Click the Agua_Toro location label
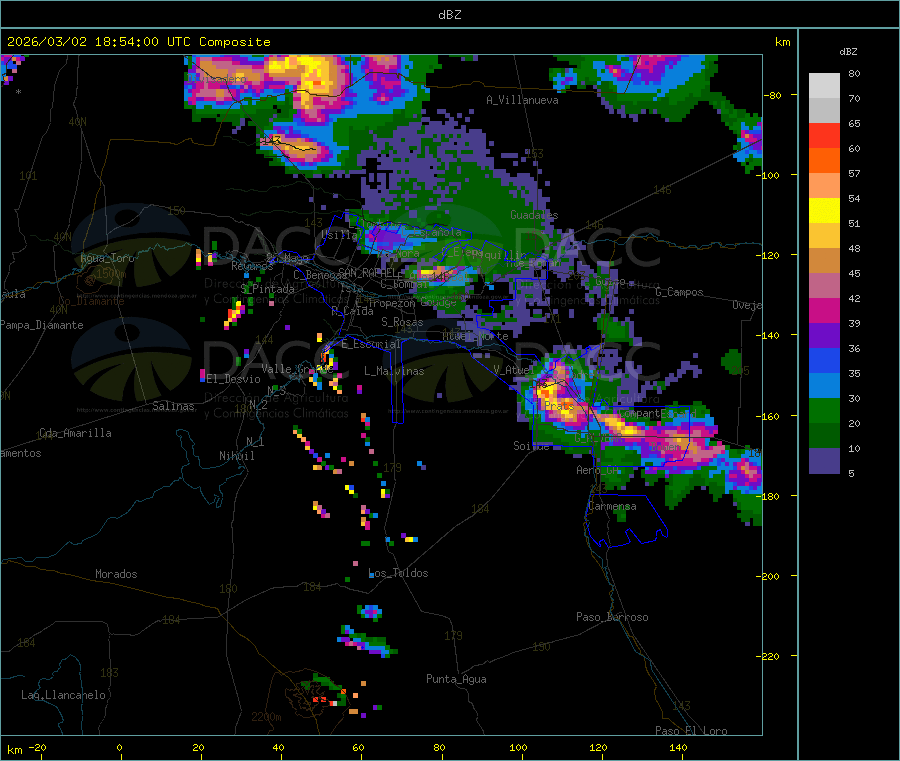 107,258
